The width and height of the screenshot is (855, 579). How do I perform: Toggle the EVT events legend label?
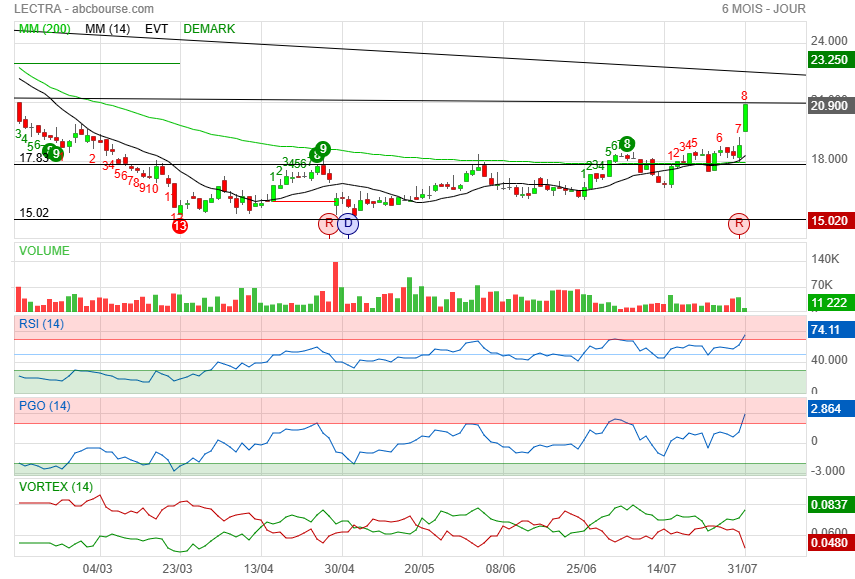click(156, 29)
